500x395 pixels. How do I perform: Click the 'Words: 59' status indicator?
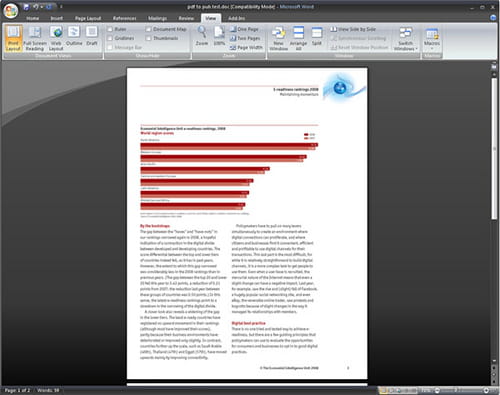point(48,390)
